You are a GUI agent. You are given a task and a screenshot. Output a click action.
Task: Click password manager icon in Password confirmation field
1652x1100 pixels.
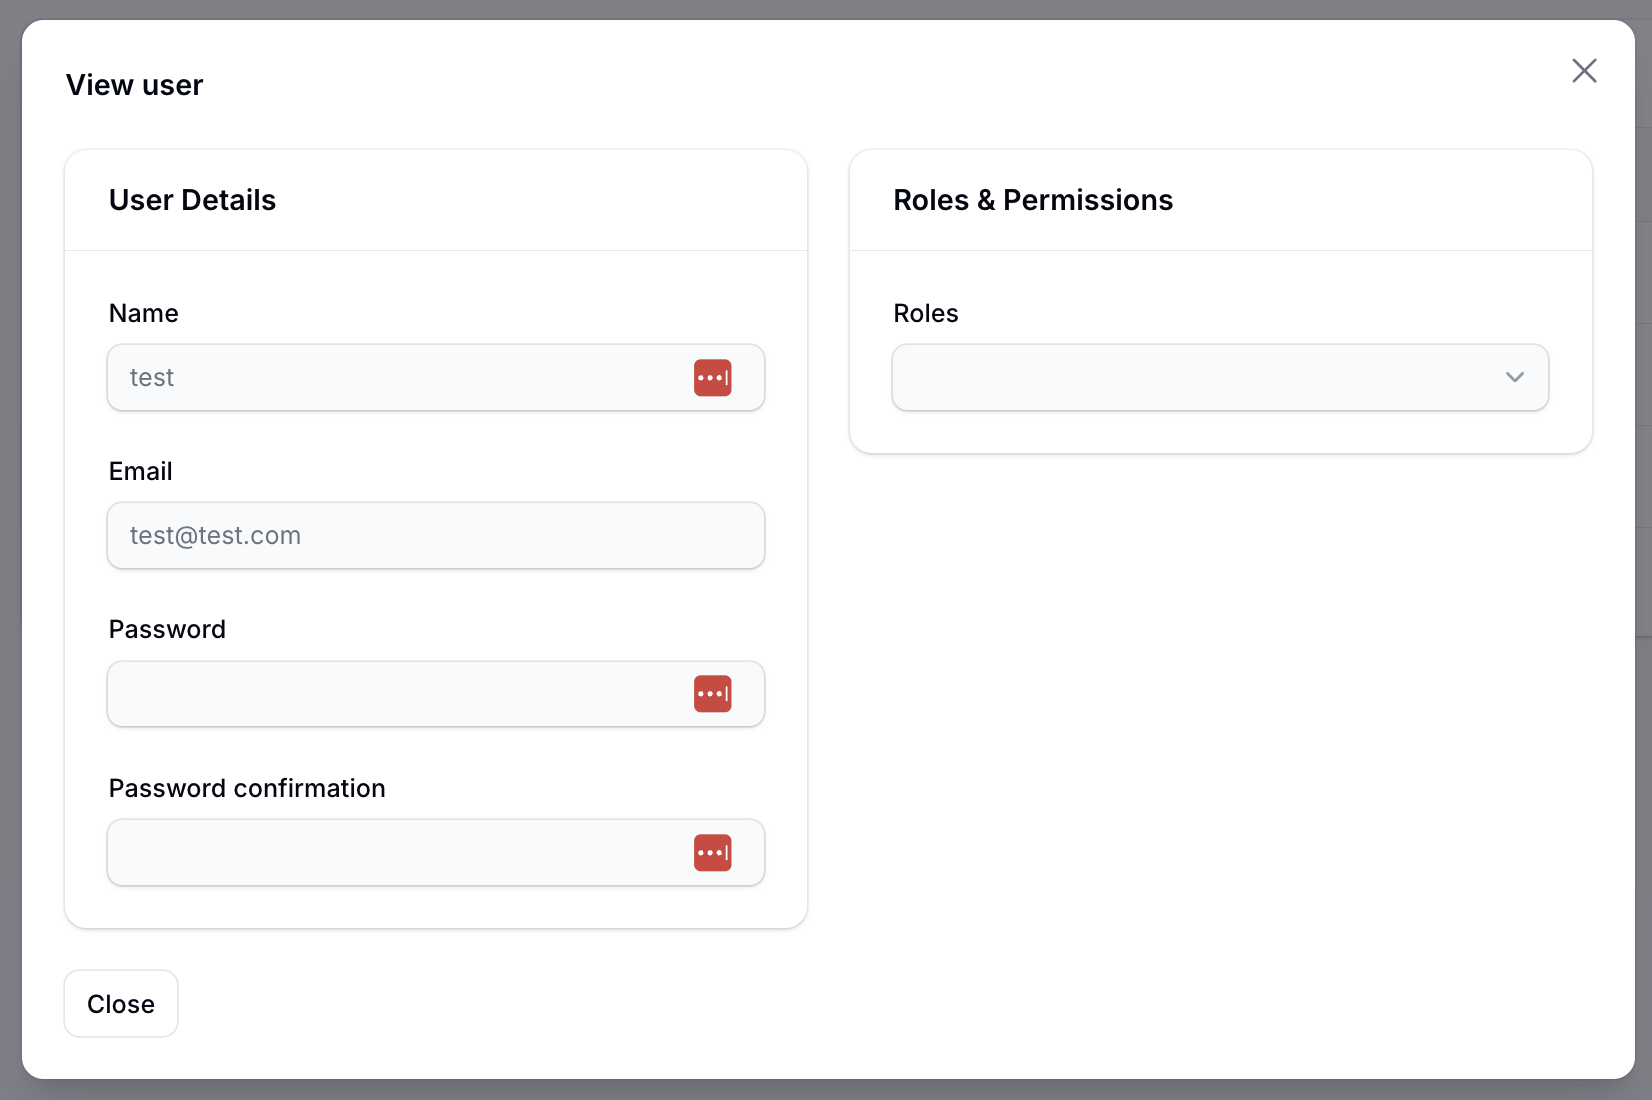[713, 853]
